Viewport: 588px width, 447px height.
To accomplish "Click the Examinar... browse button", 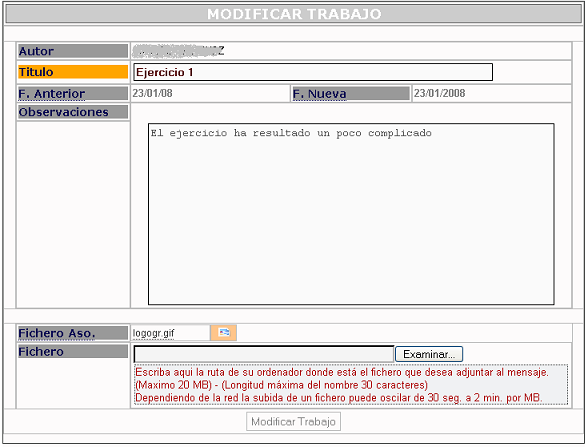I will [x=429, y=354].
